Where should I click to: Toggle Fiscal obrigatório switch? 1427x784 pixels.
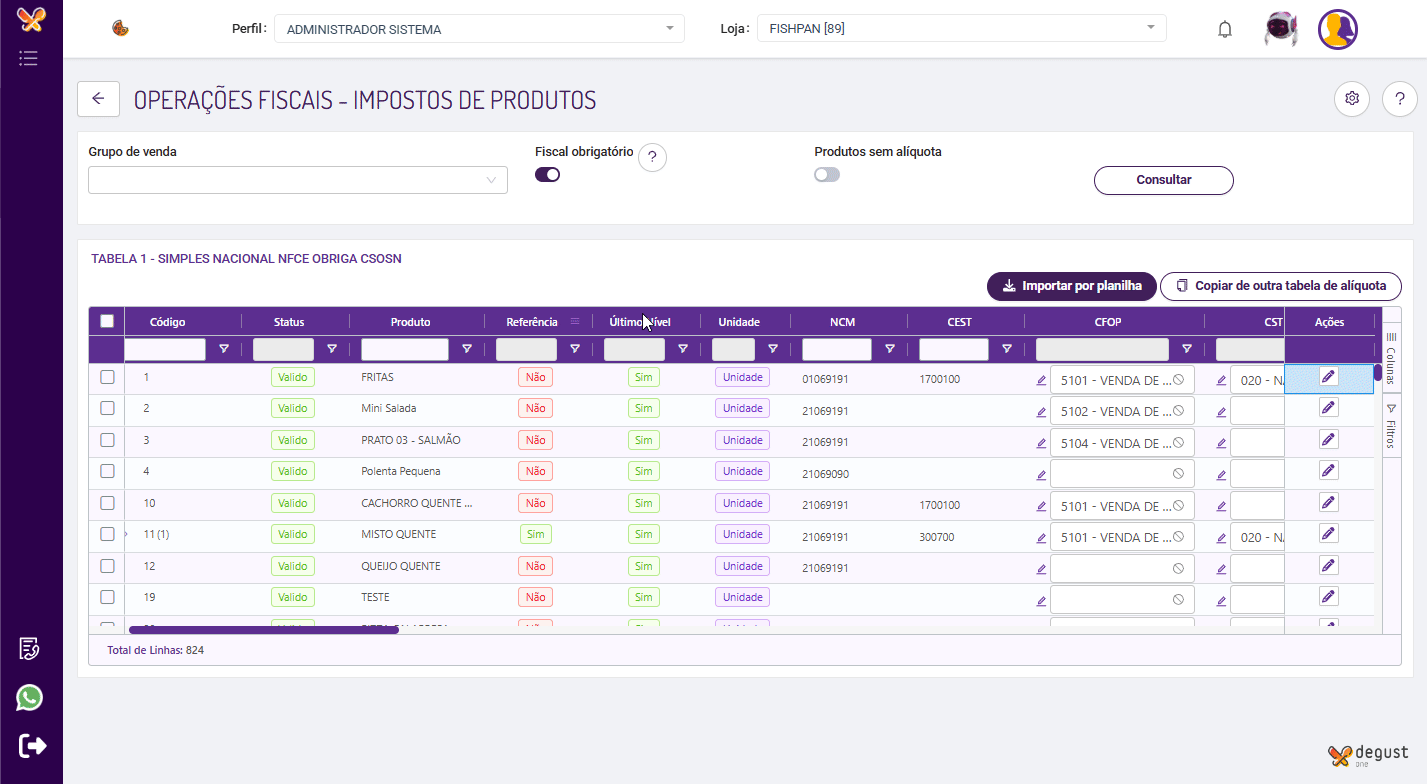(x=547, y=174)
